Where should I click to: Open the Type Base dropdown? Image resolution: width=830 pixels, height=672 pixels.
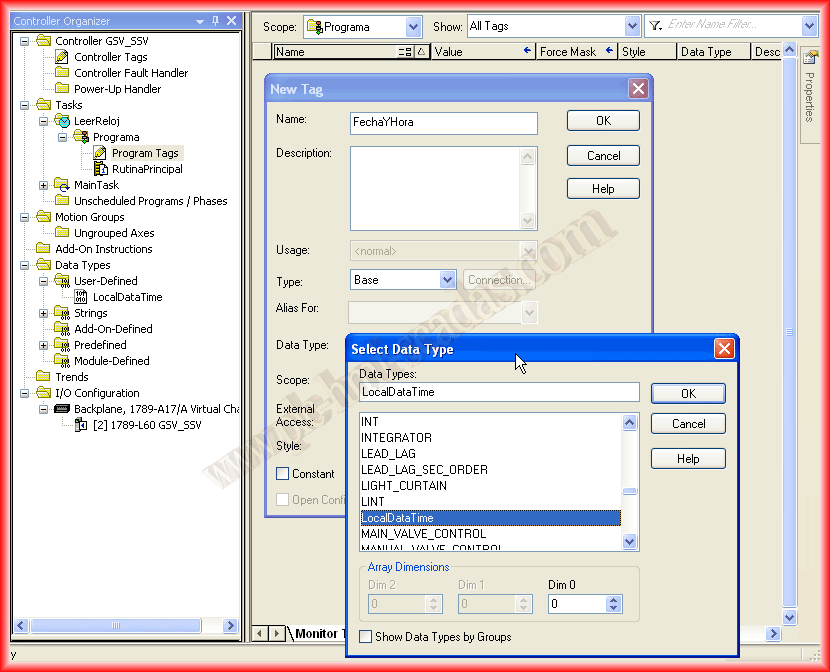point(448,280)
